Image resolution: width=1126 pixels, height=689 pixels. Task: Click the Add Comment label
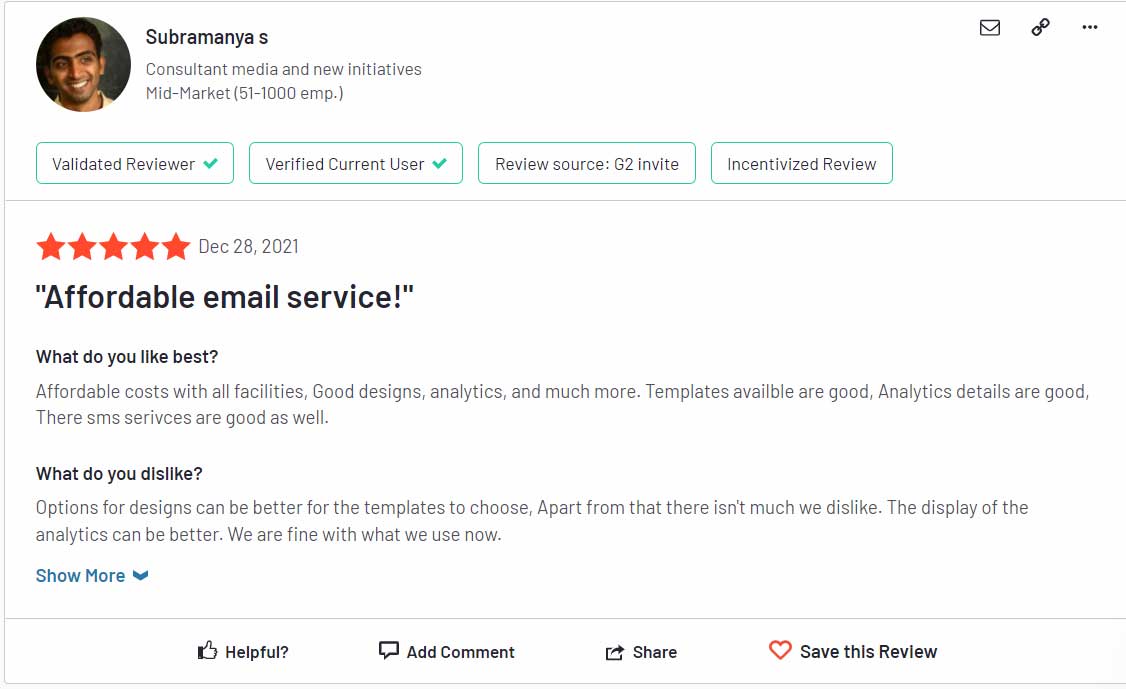pyautogui.click(x=460, y=652)
